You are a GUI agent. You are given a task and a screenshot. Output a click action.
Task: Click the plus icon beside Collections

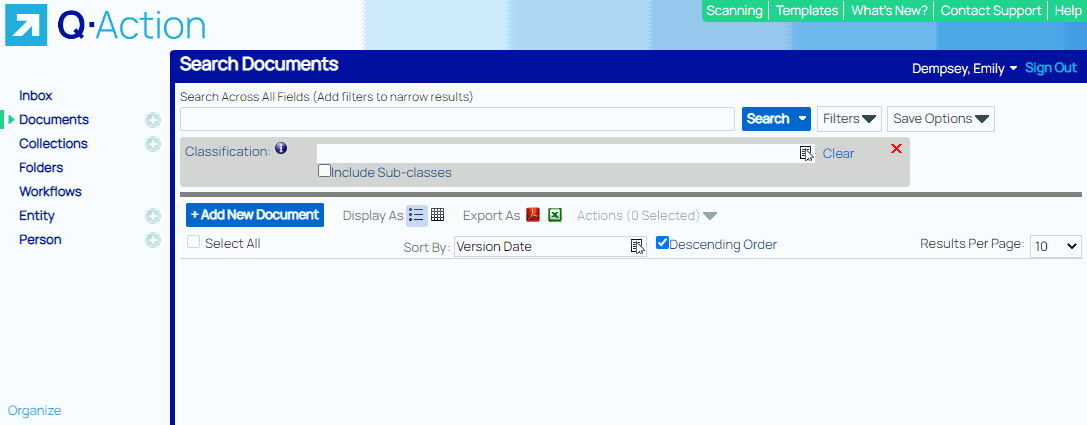153,144
